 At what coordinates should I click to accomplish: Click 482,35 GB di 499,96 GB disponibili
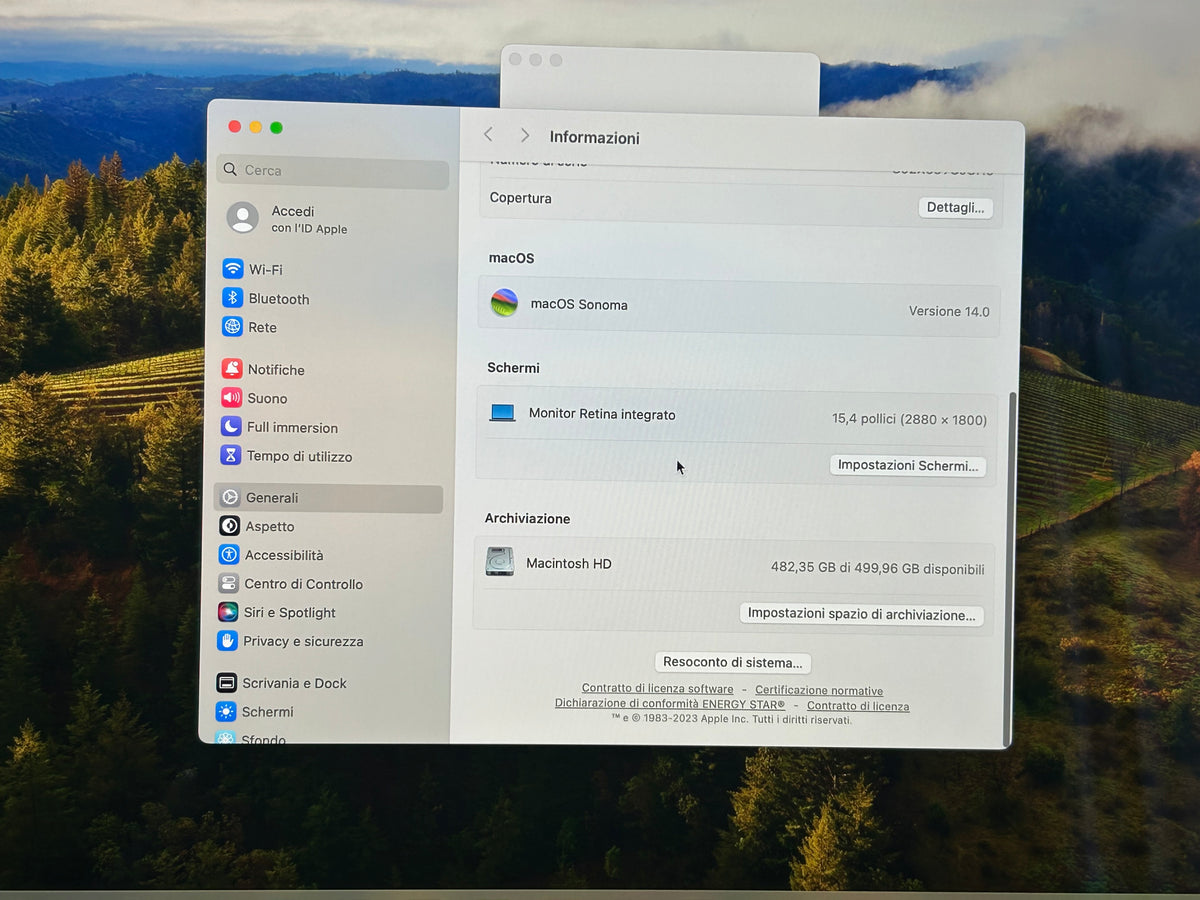(877, 568)
